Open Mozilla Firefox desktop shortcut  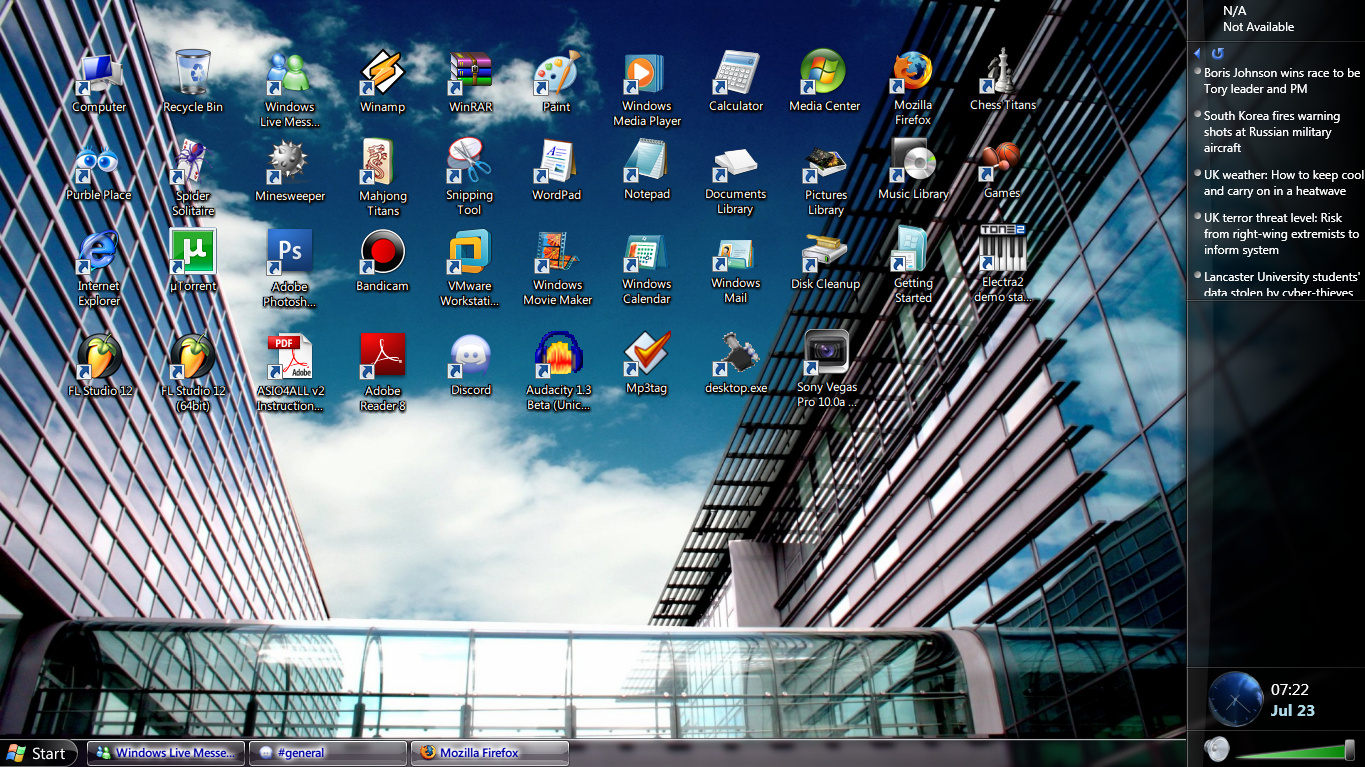point(913,89)
